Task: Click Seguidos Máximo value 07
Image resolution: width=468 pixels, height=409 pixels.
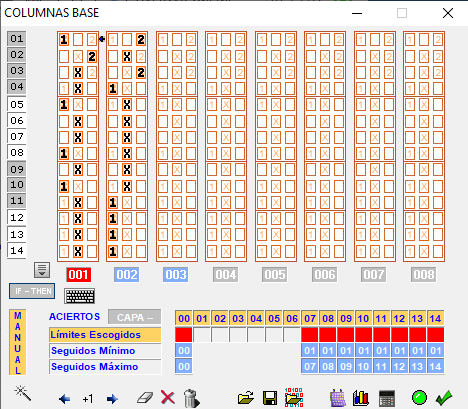Action: 310,367
